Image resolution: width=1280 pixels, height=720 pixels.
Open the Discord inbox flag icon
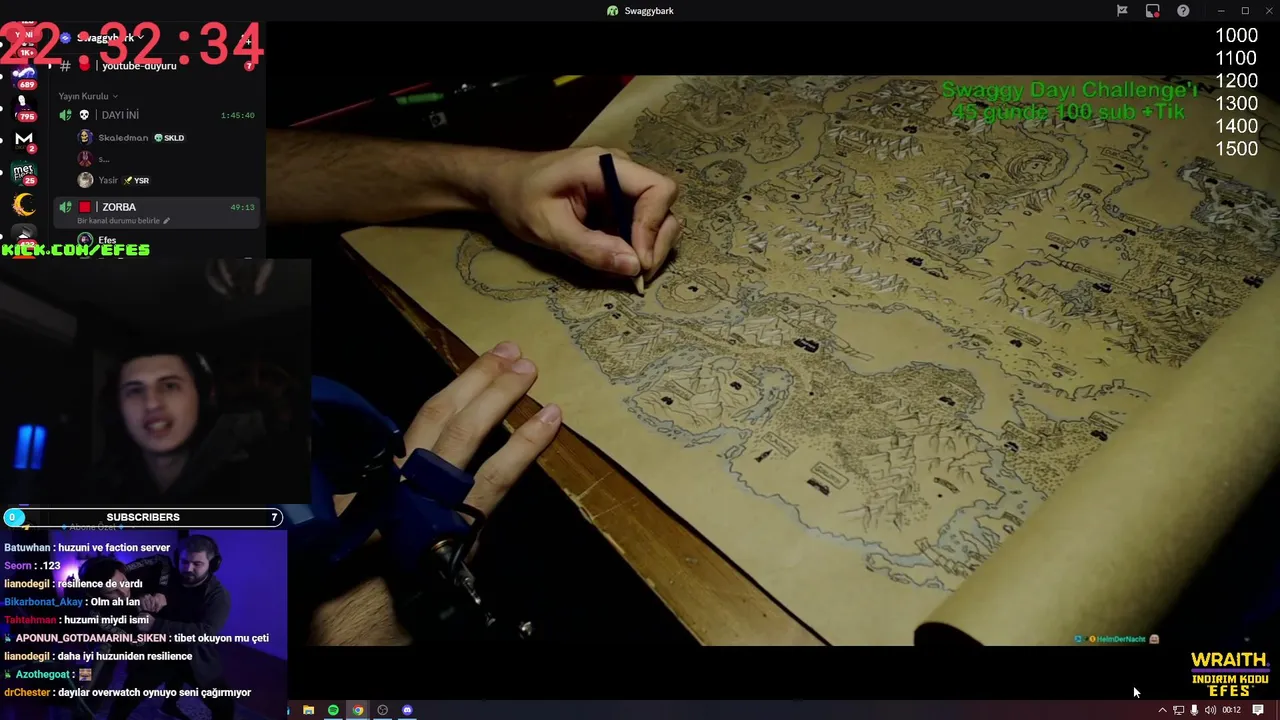coord(1122,11)
